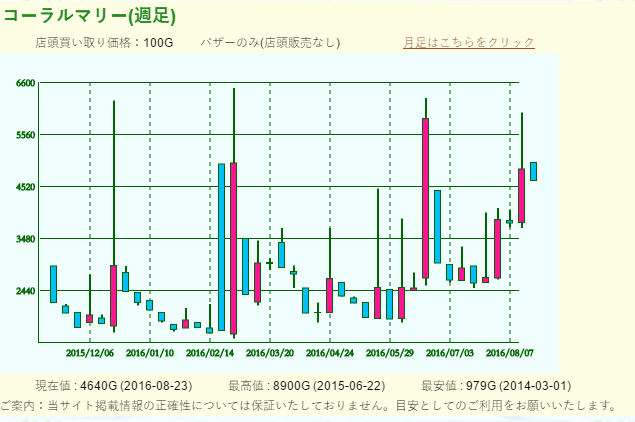Click the date label 2016/05/29

pos(390,353)
